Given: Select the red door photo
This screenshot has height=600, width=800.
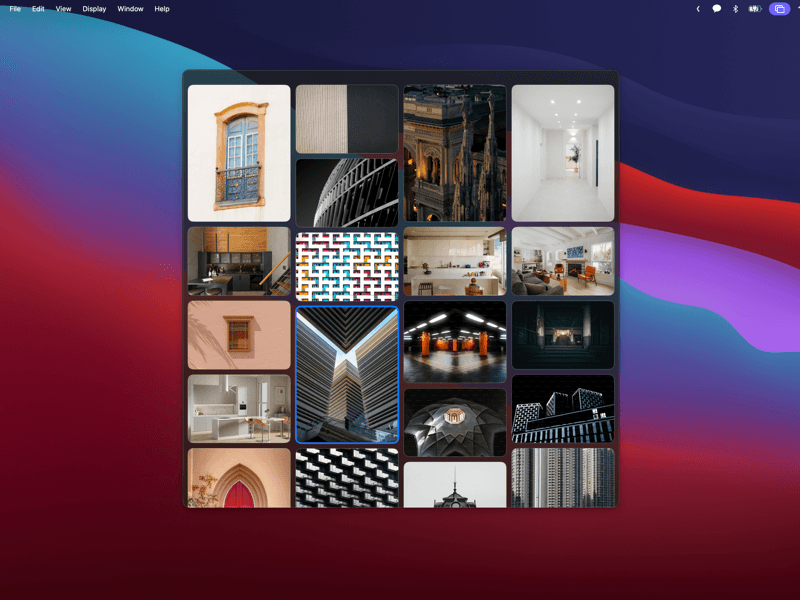Looking at the screenshot, I should [238, 480].
